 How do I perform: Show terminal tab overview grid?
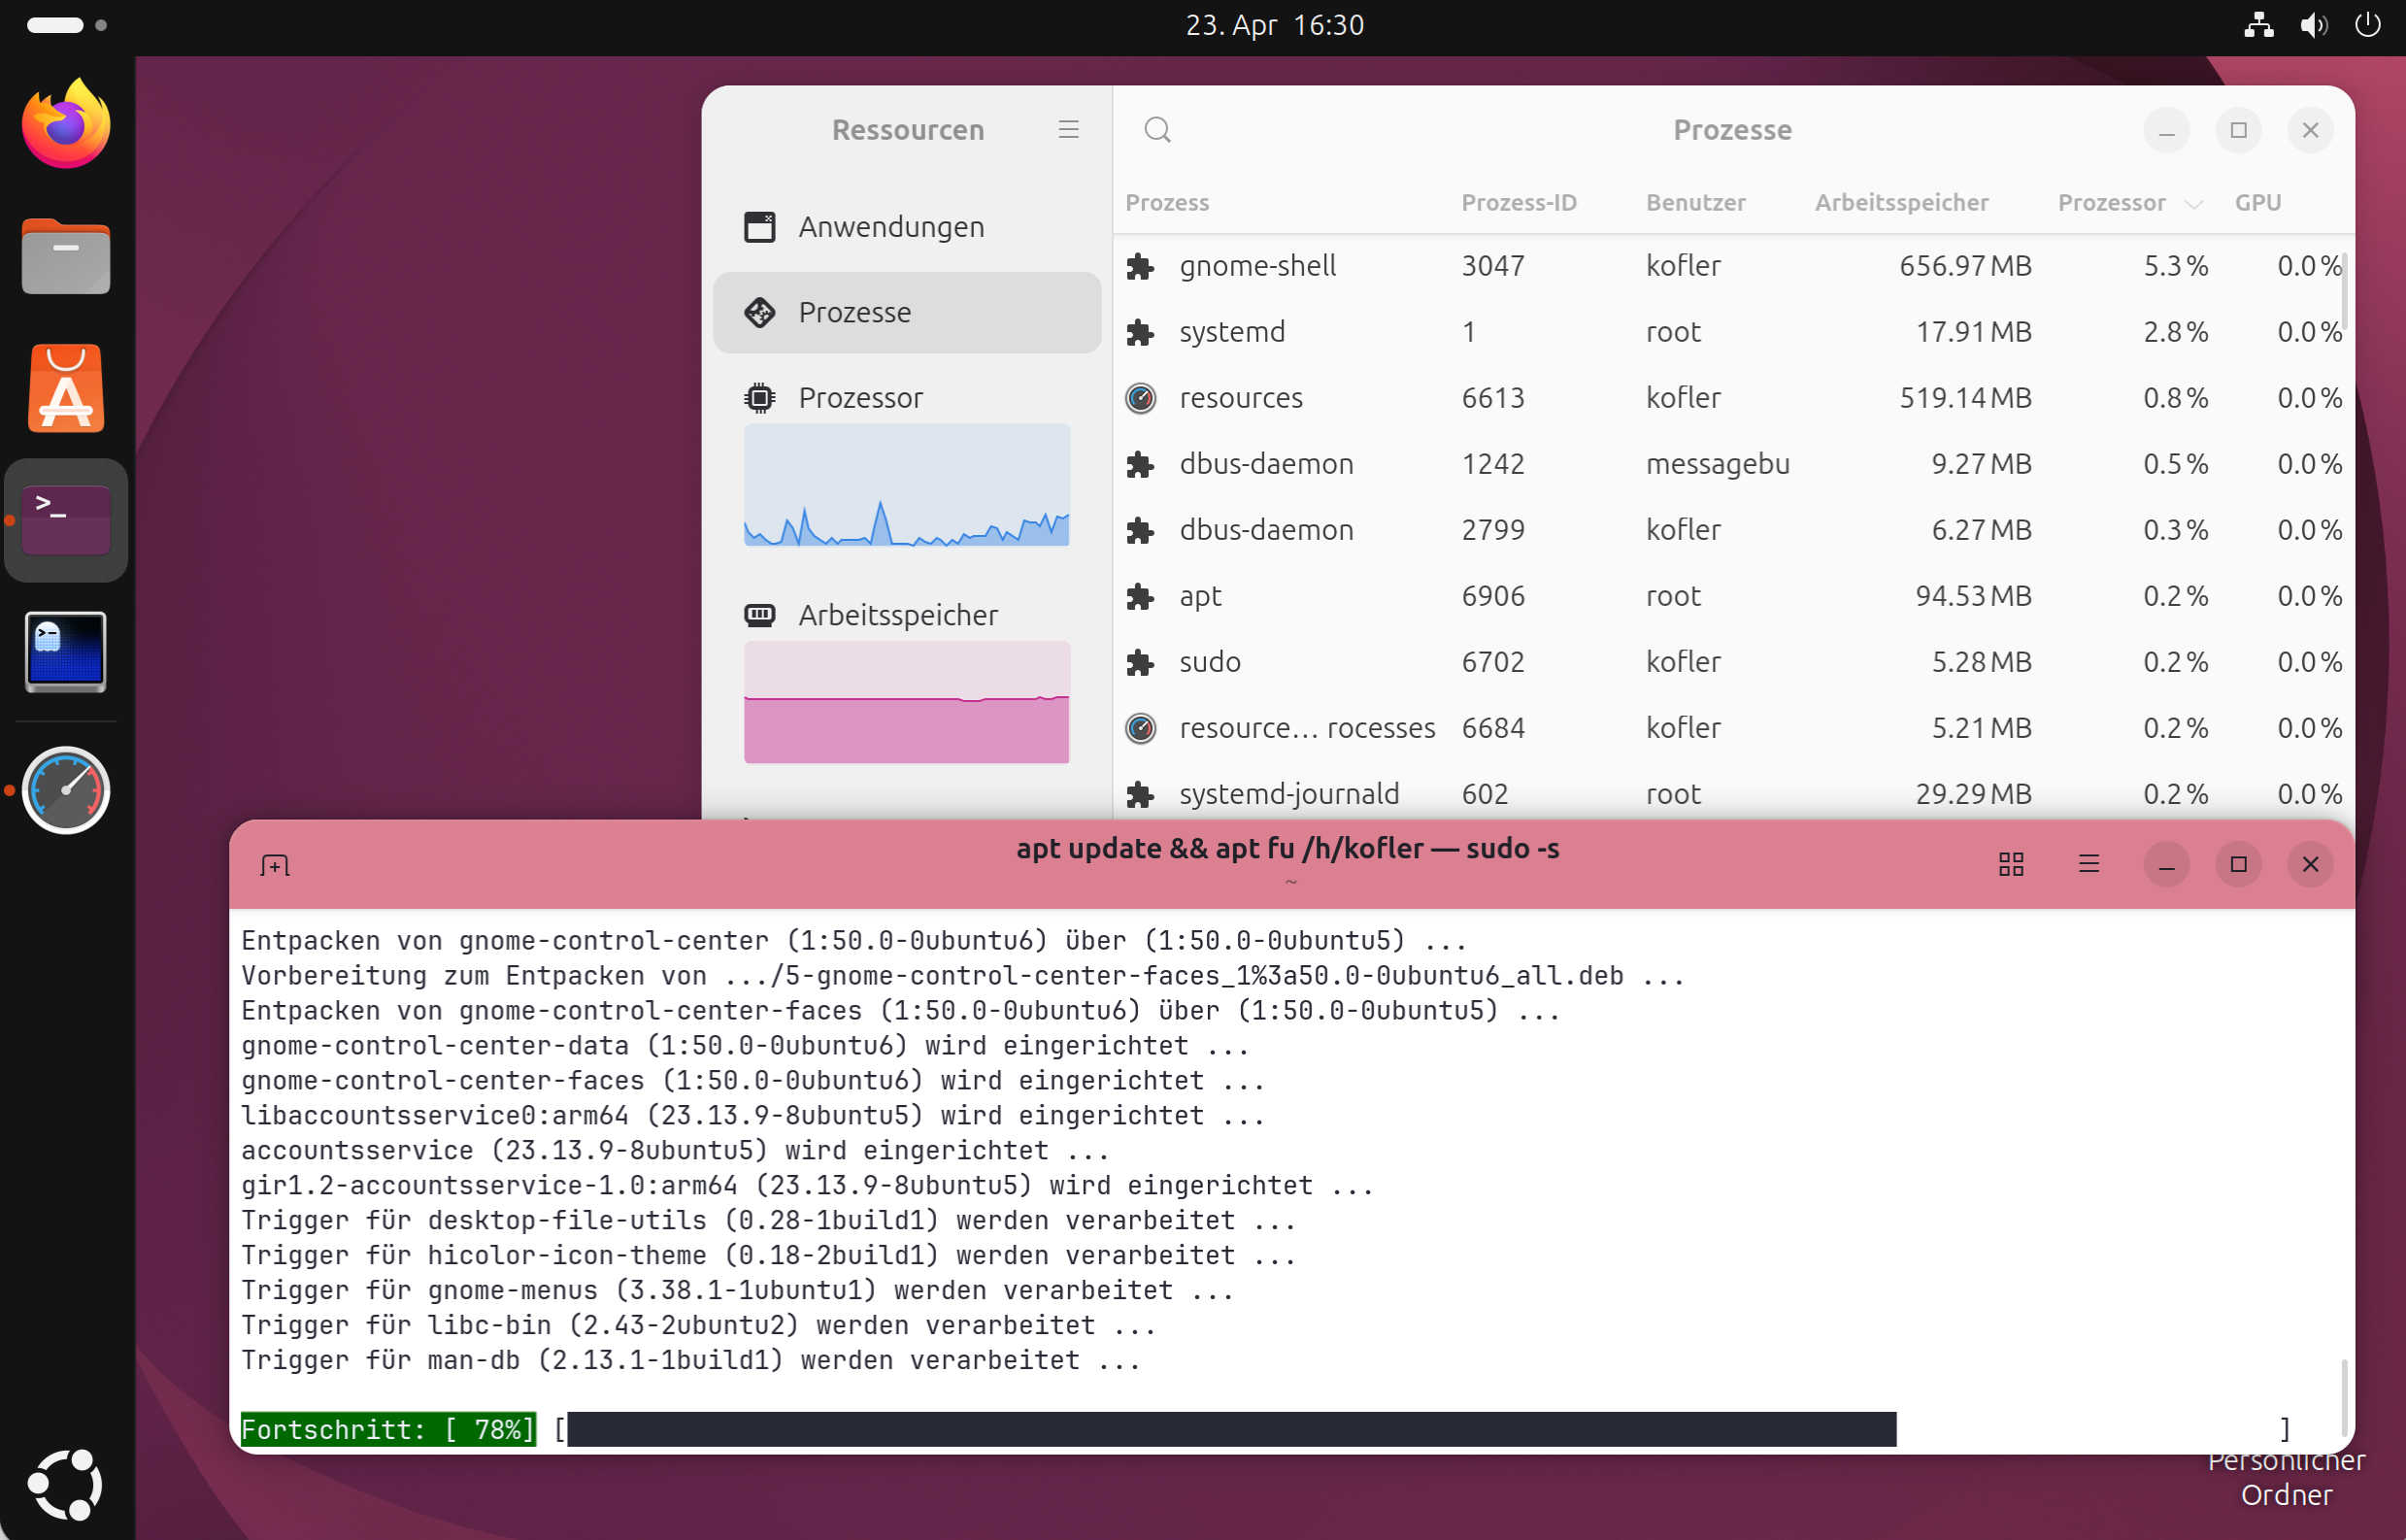coord(2011,864)
